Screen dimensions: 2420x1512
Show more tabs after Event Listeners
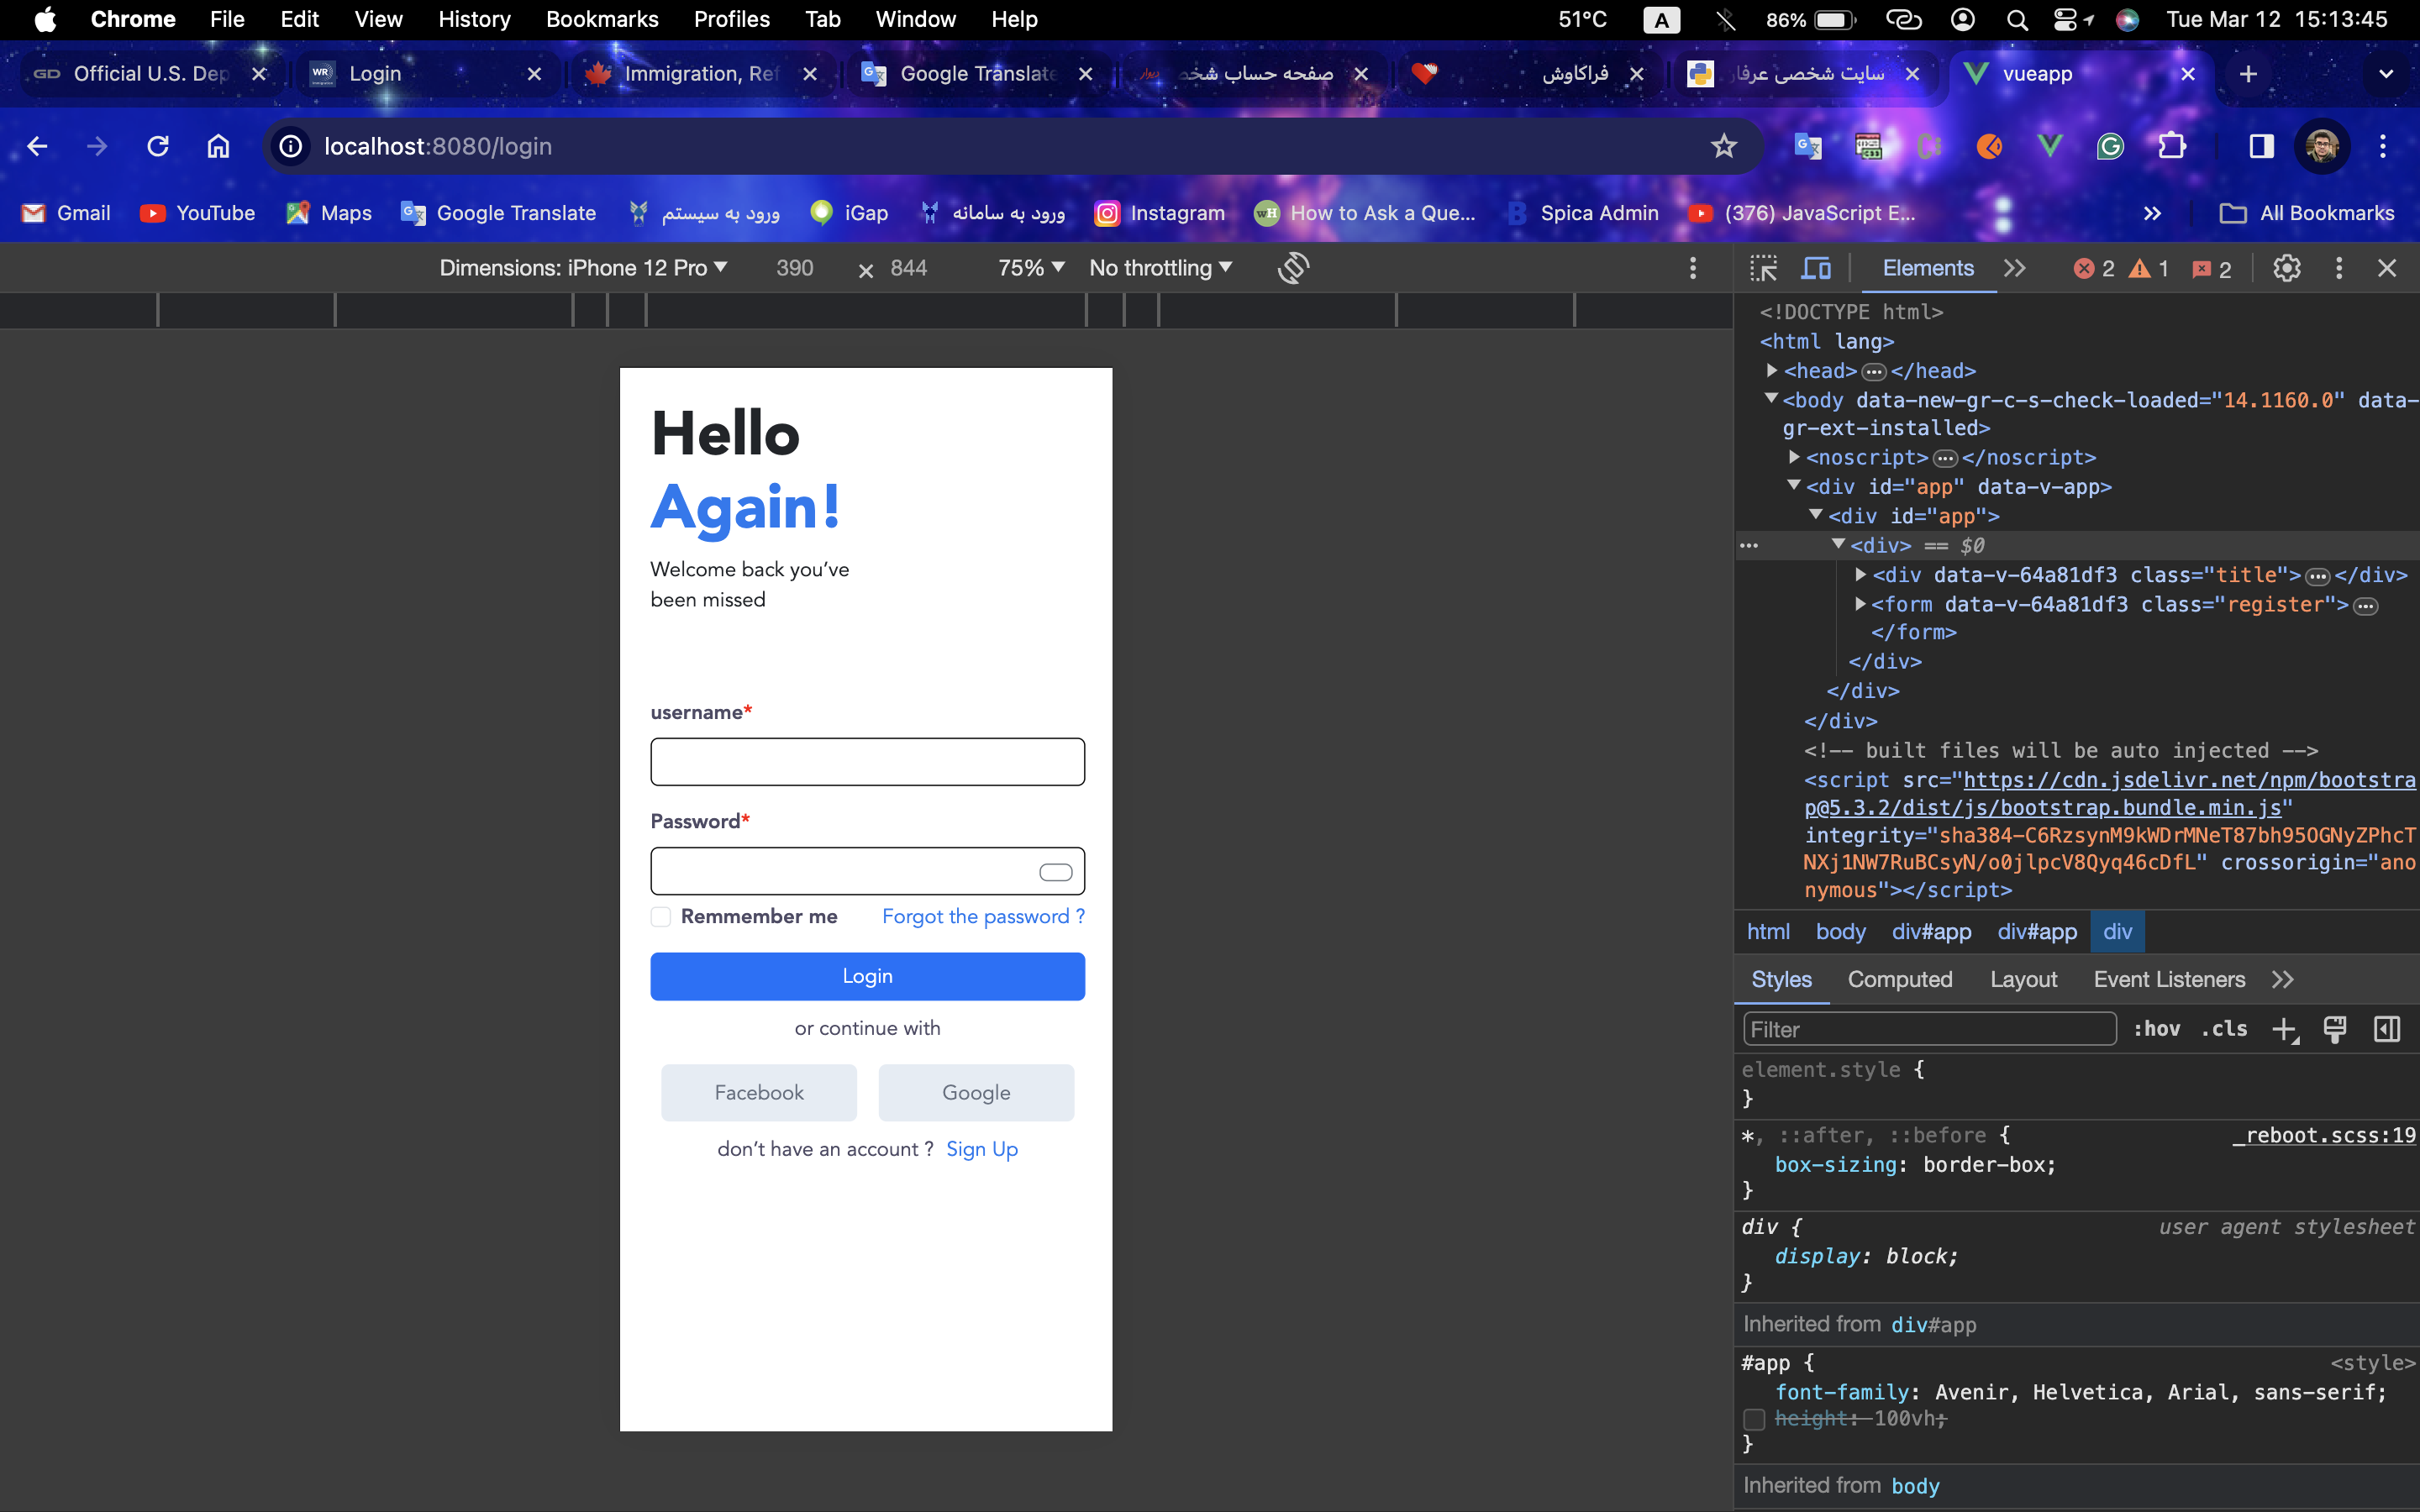pyautogui.click(x=2282, y=980)
